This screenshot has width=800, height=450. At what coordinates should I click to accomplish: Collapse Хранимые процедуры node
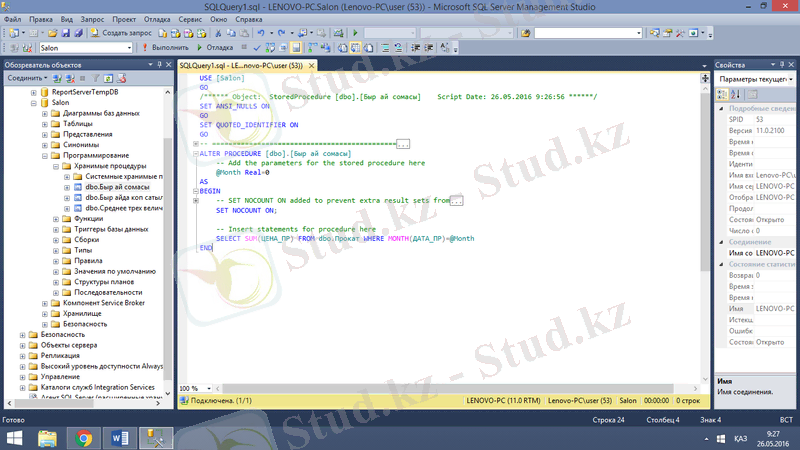56,166
